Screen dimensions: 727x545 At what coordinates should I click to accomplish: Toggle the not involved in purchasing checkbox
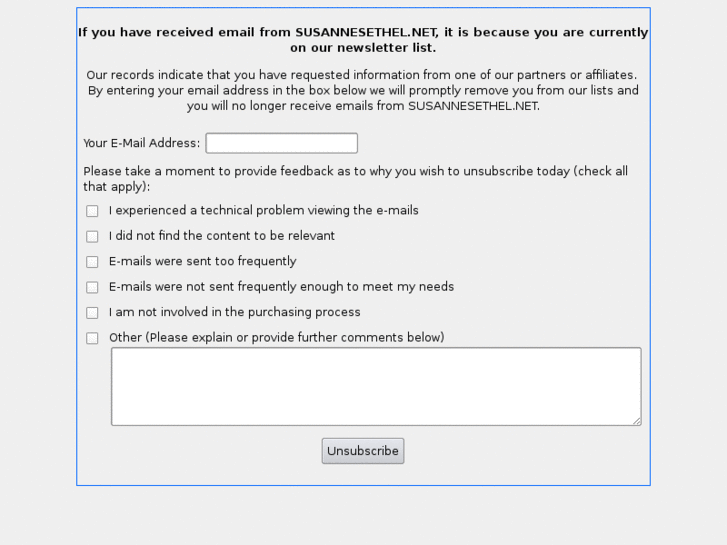coord(92,313)
